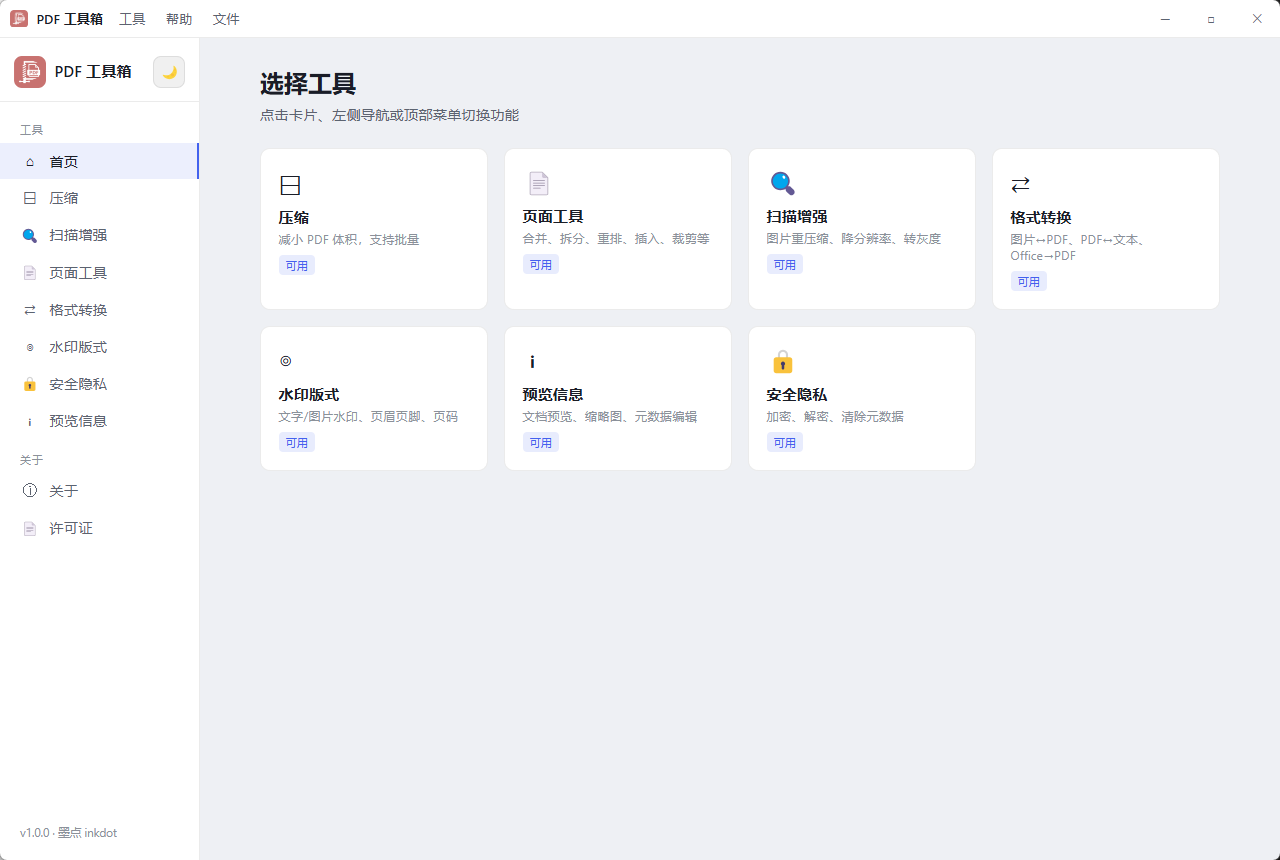The height and width of the screenshot is (860, 1280).
Task: Click the 页面工具 card title
Action: (x=553, y=217)
